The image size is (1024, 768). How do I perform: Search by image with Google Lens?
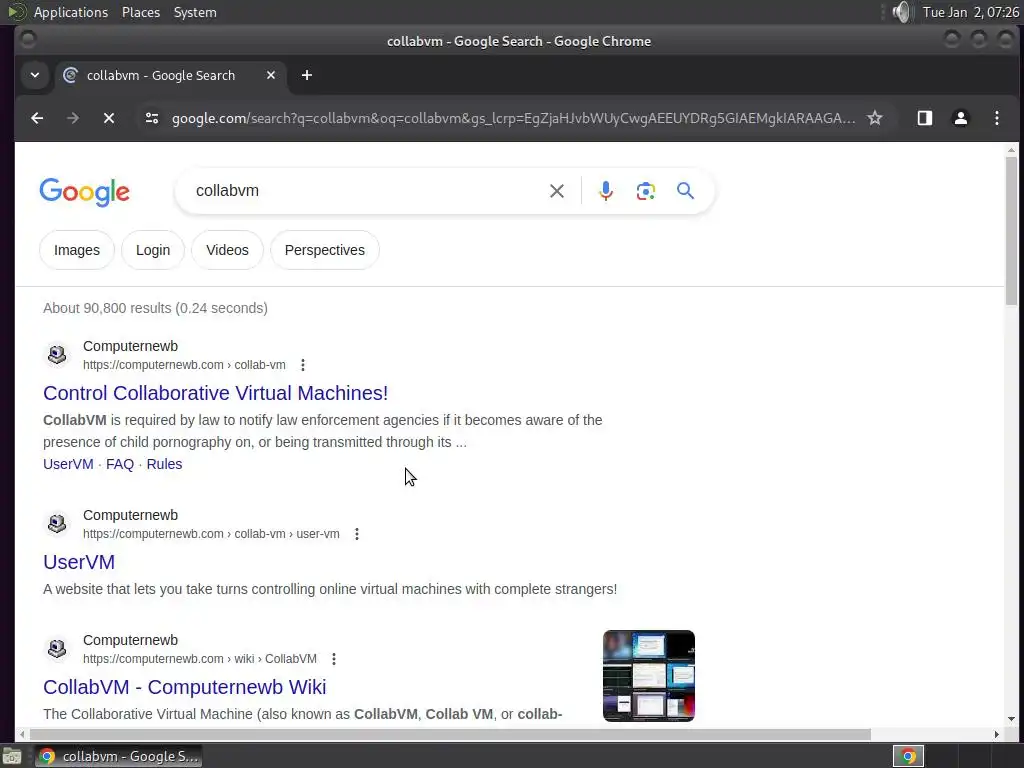coord(646,191)
